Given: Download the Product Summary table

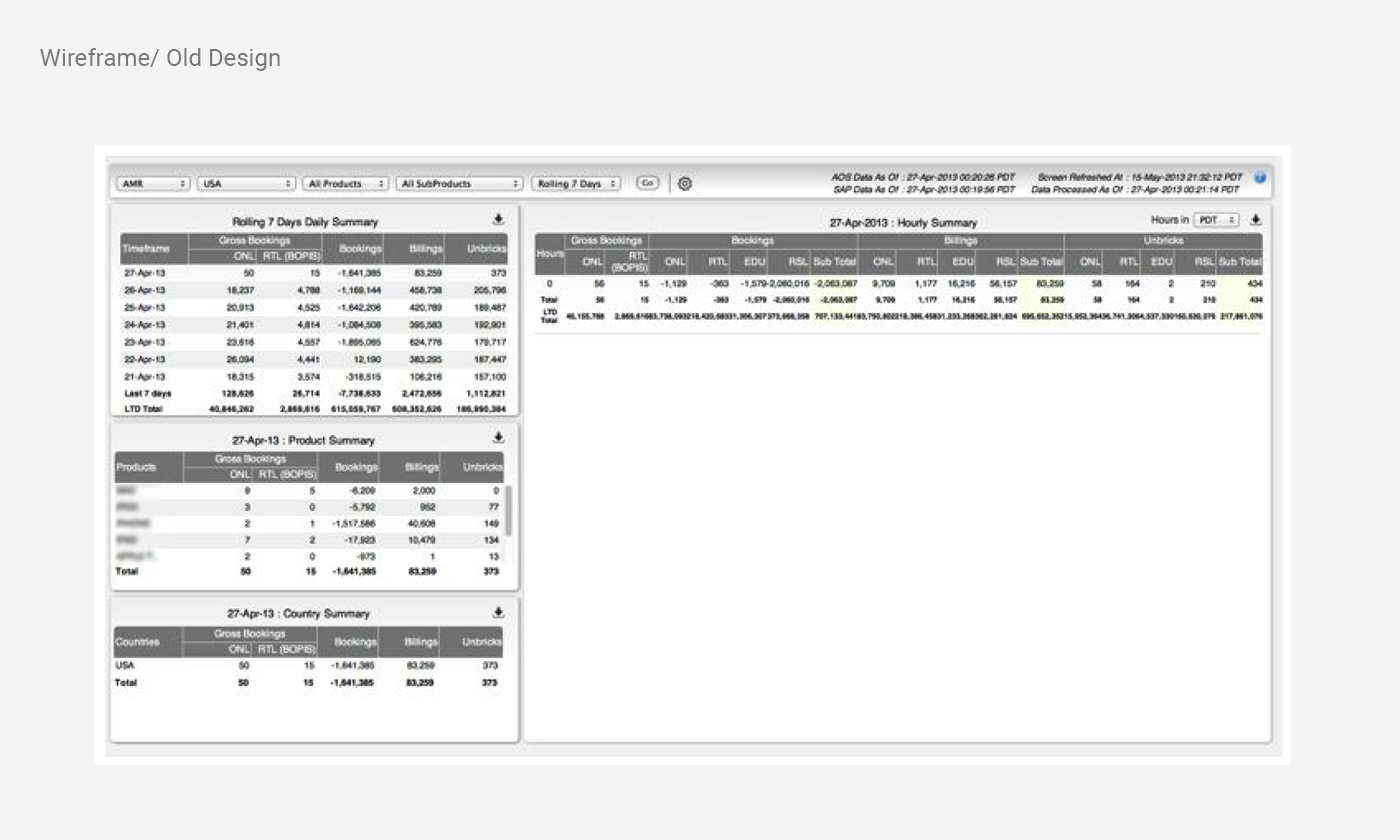Looking at the screenshot, I should pos(498,438).
